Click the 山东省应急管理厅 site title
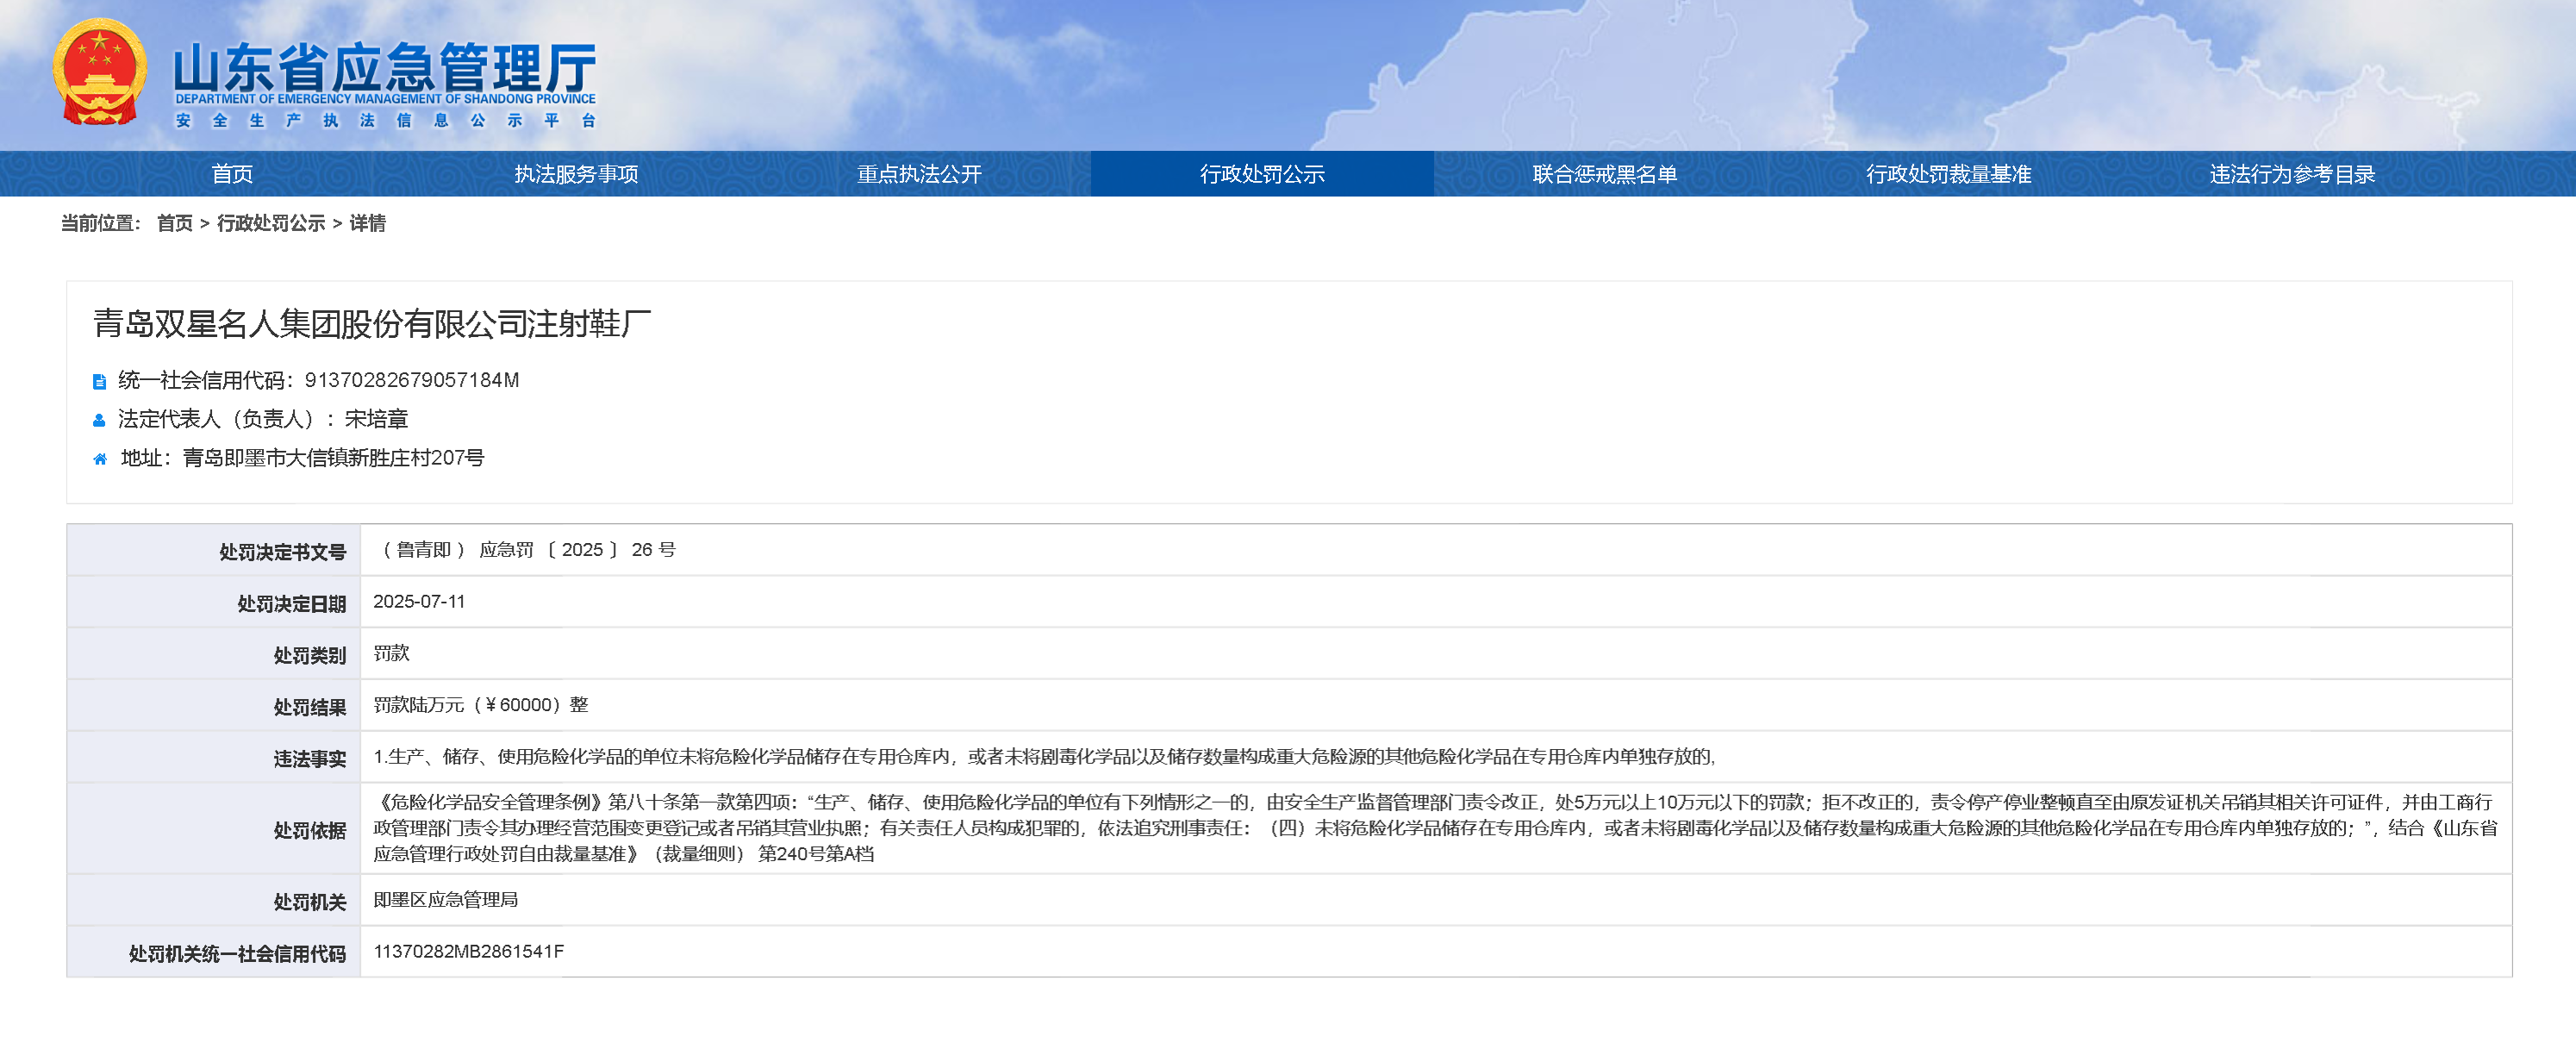 [385, 66]
